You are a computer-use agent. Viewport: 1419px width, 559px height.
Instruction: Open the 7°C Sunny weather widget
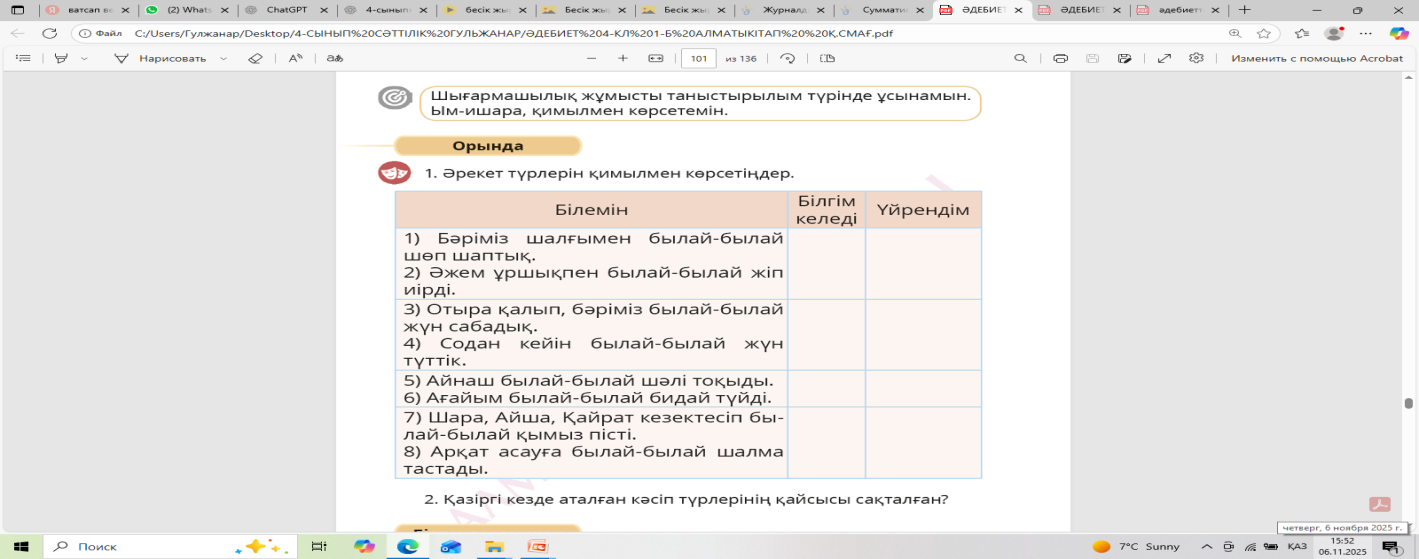(1136, 546)
